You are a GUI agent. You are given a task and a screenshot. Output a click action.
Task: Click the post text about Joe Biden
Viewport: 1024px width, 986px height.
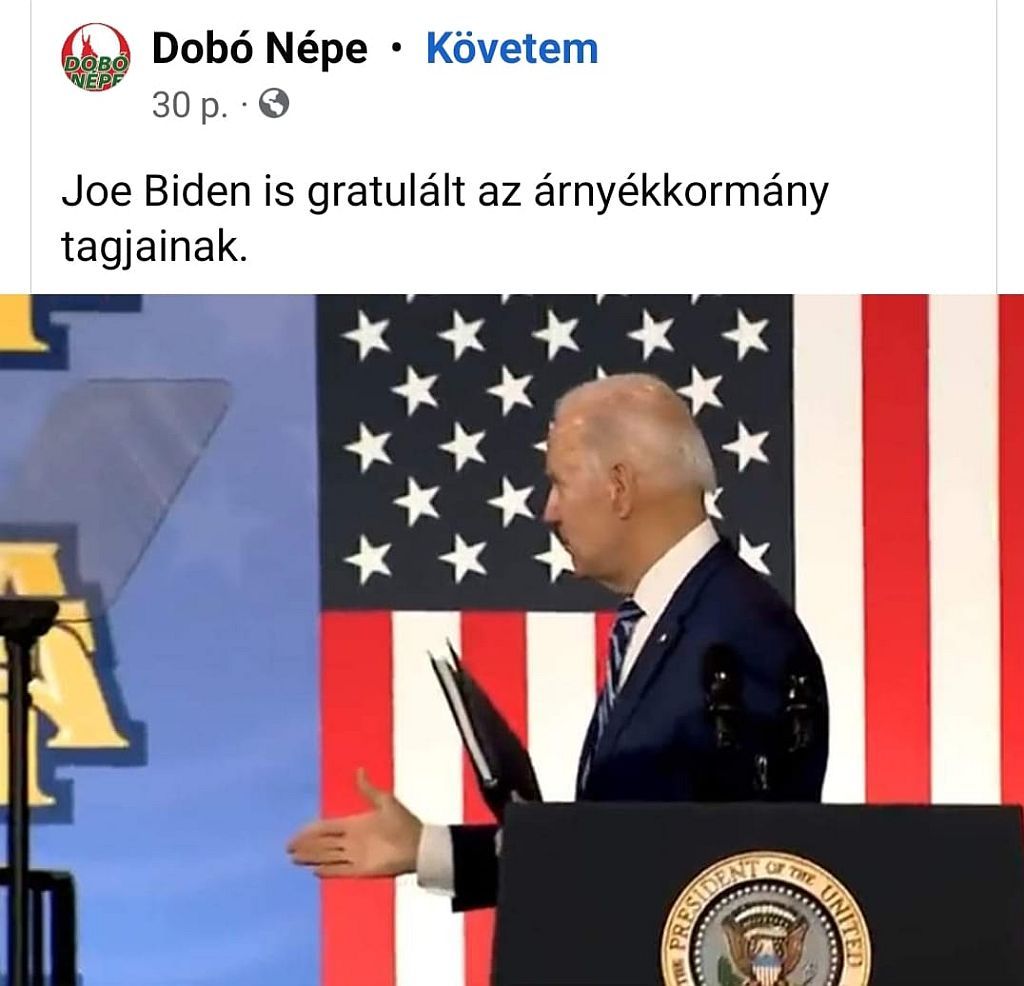(445, 219)
